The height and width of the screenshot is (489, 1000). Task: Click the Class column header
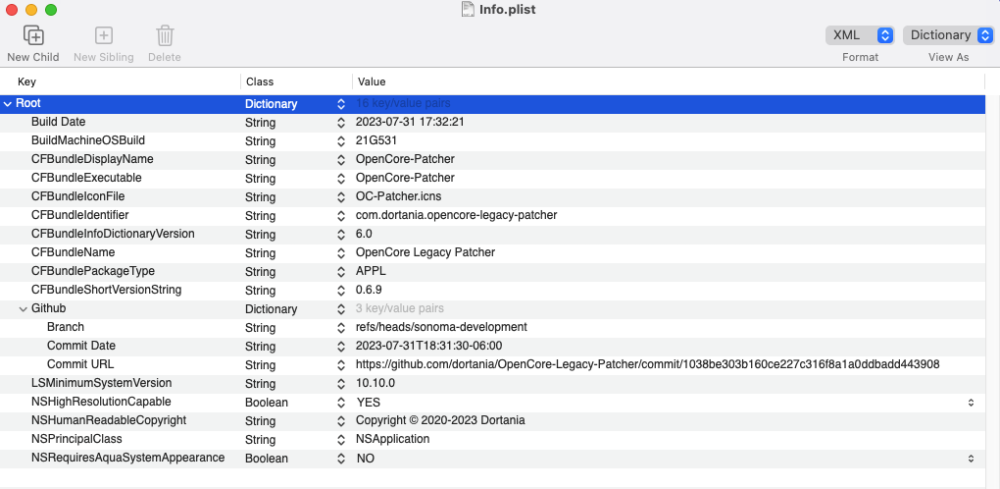[260, 82]
